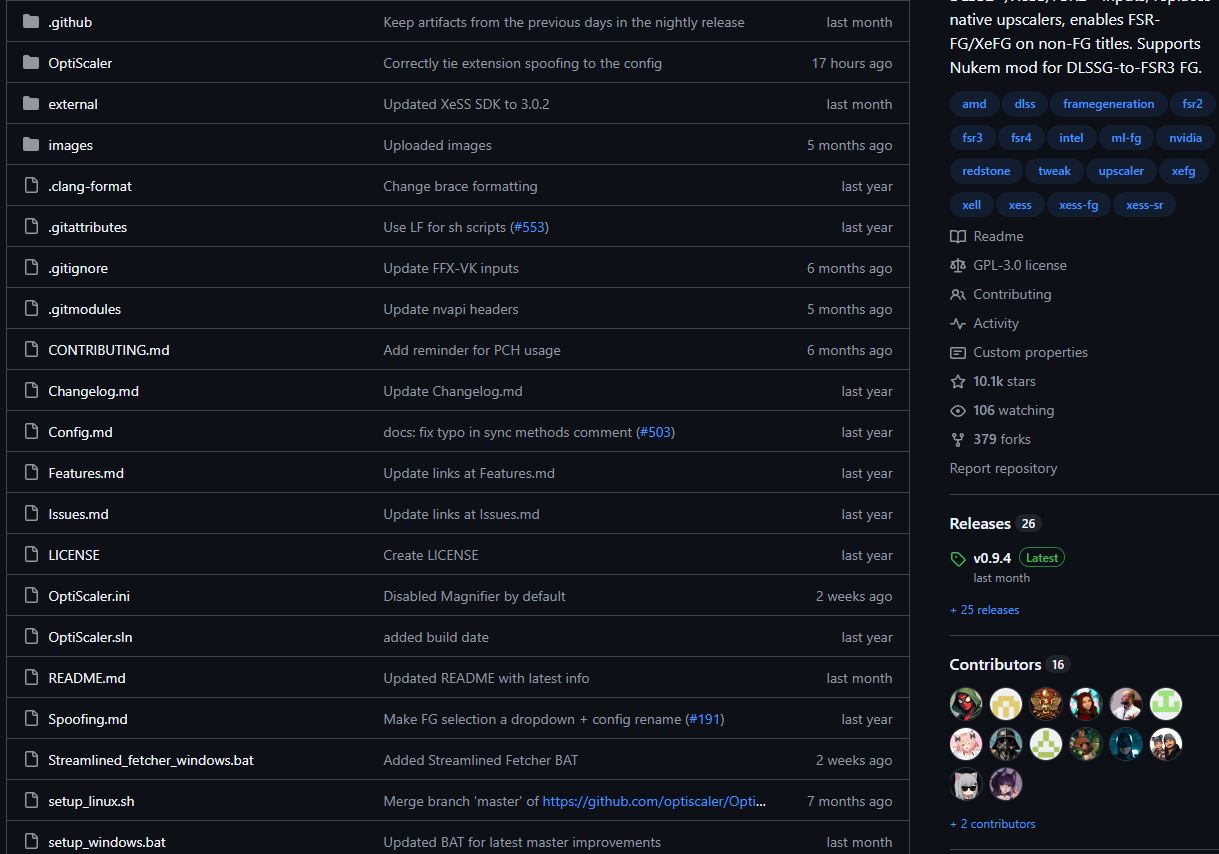Open the .gitattributes file
The height and width of the screenshot is (854, 1219).
[88, 227]
